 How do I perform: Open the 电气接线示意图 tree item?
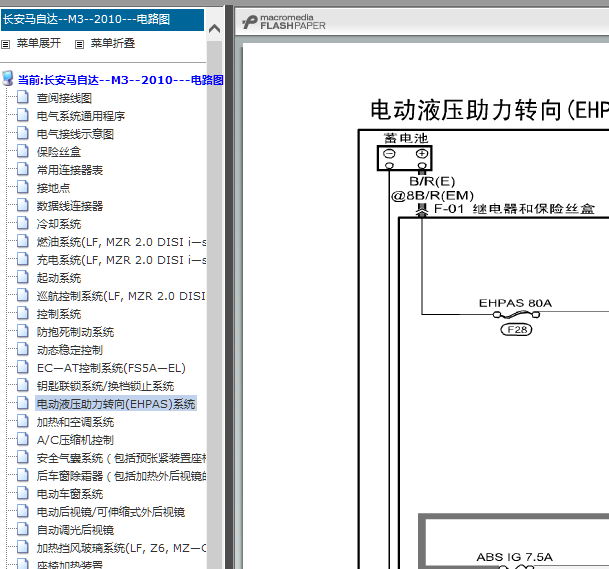(75, 134)
